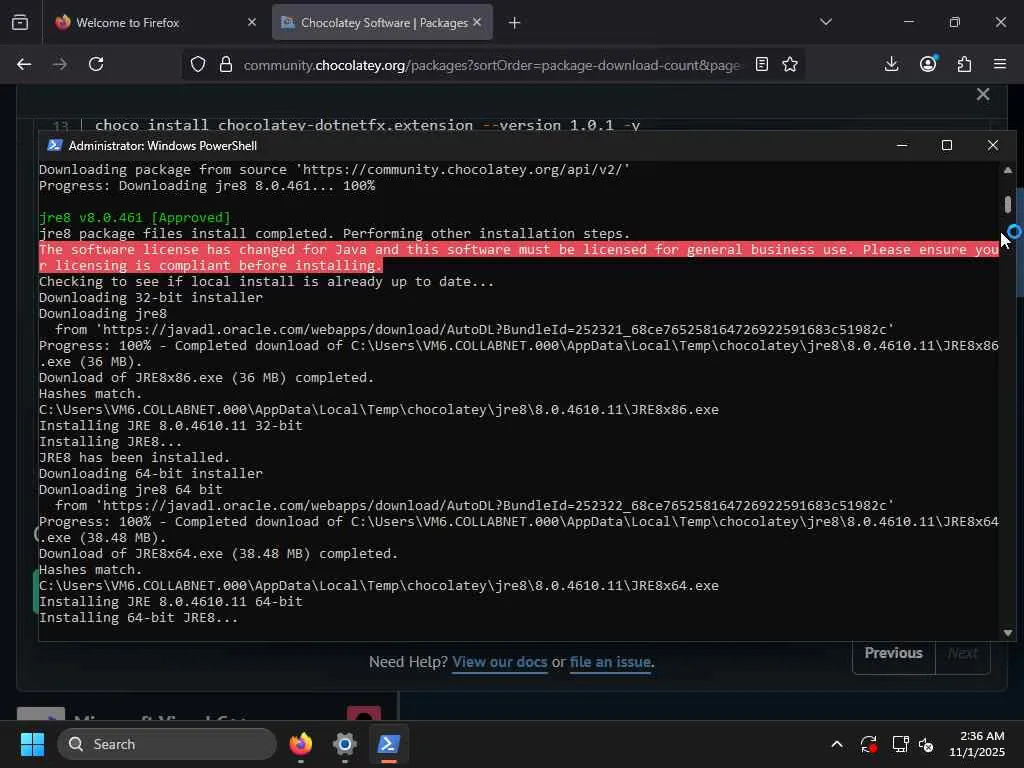
Task: Show hidden system tray icons
Action: [x=837, y=744]
